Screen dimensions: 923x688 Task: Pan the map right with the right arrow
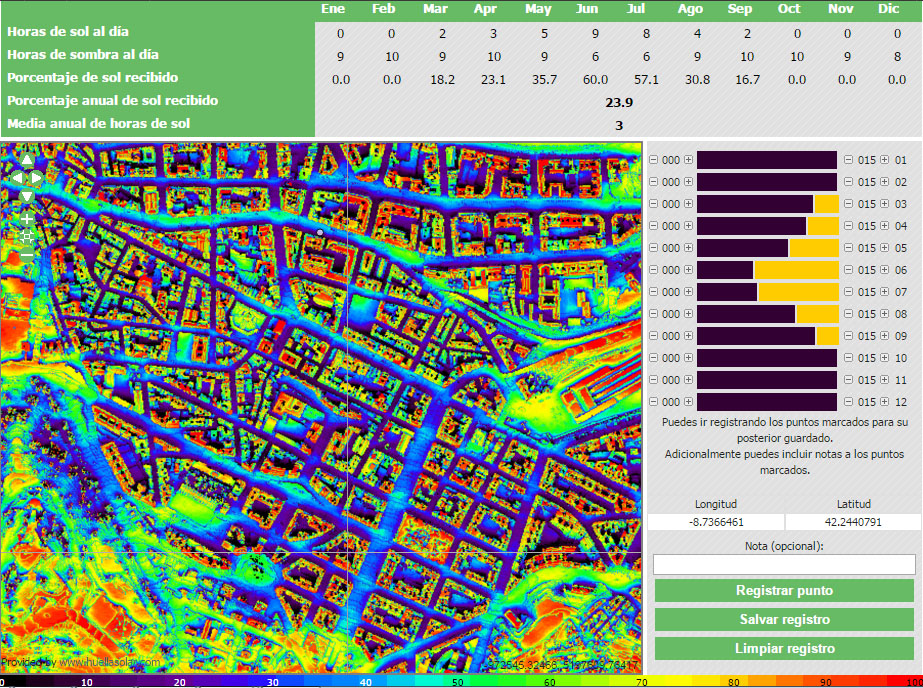coord(37,177)
